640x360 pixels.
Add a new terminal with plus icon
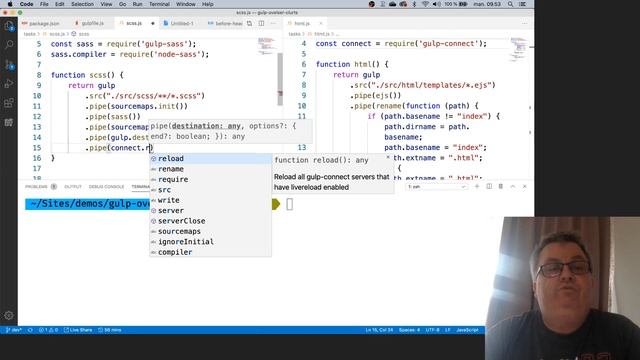coord(477,187)
